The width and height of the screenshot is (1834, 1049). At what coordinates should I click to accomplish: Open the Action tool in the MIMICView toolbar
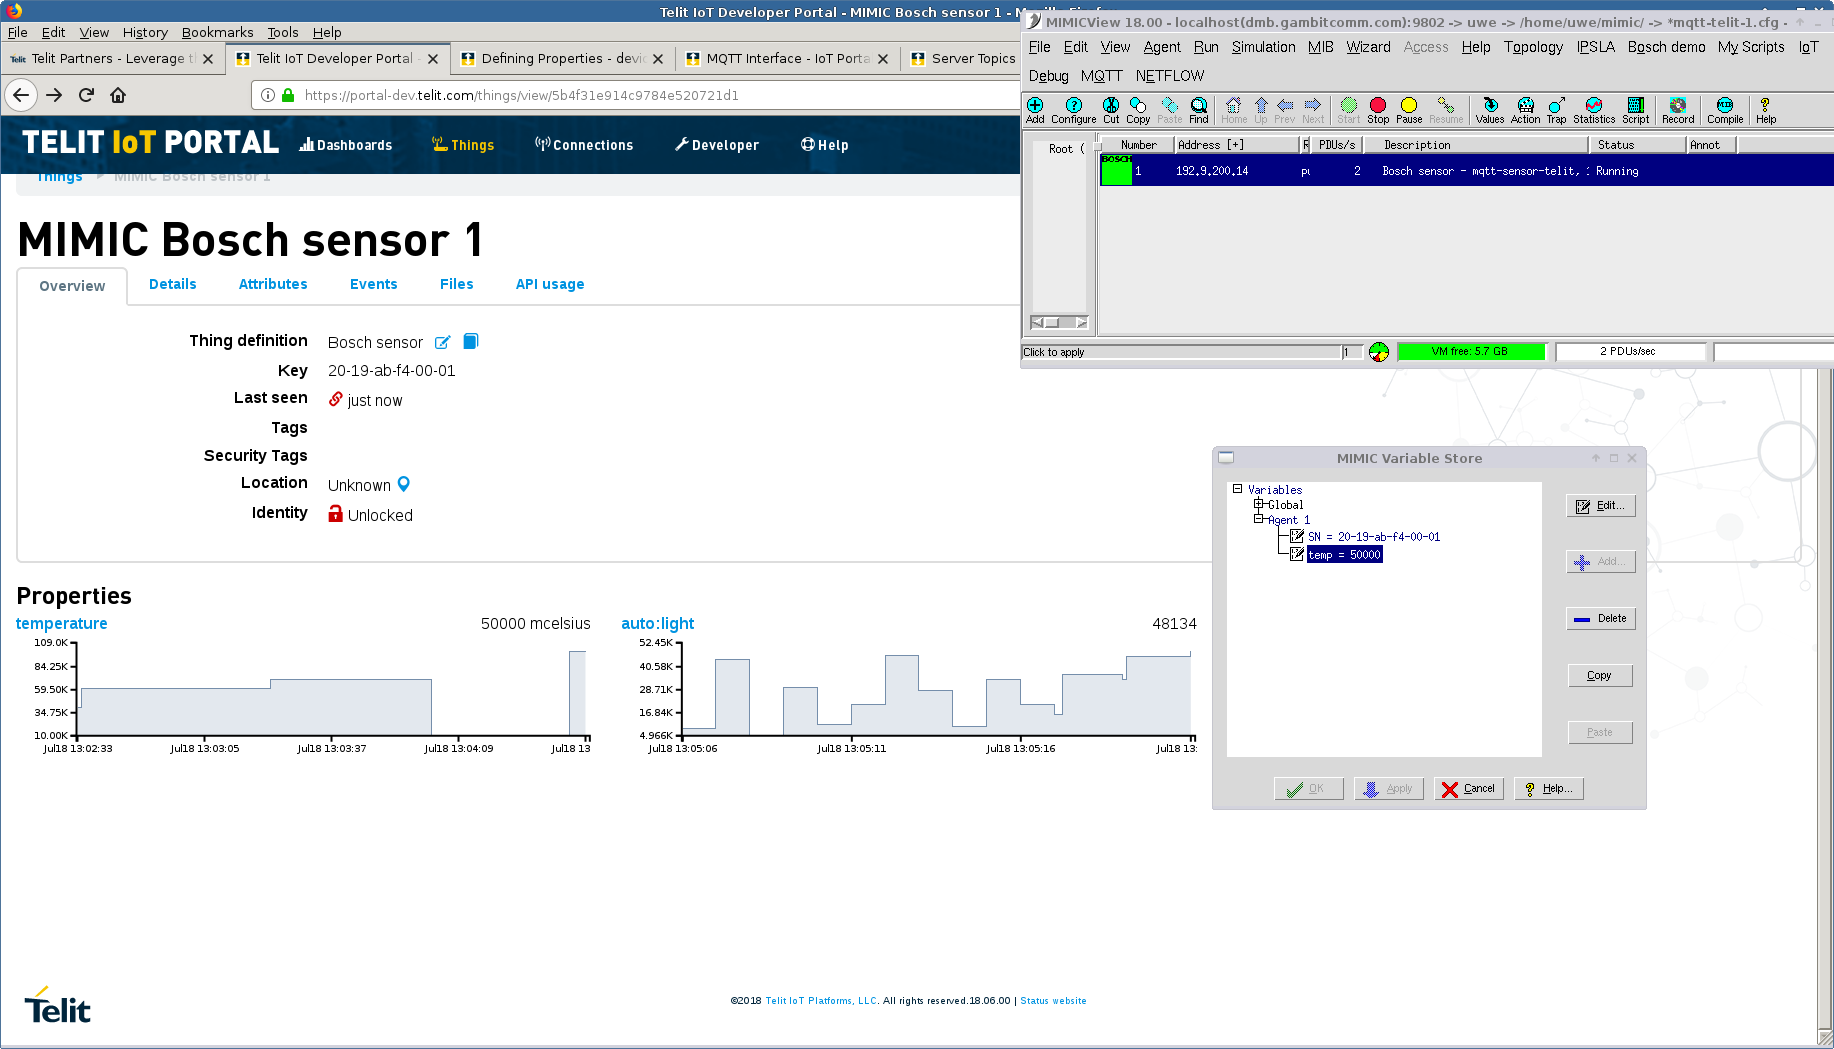click(x=1526, y=109)
